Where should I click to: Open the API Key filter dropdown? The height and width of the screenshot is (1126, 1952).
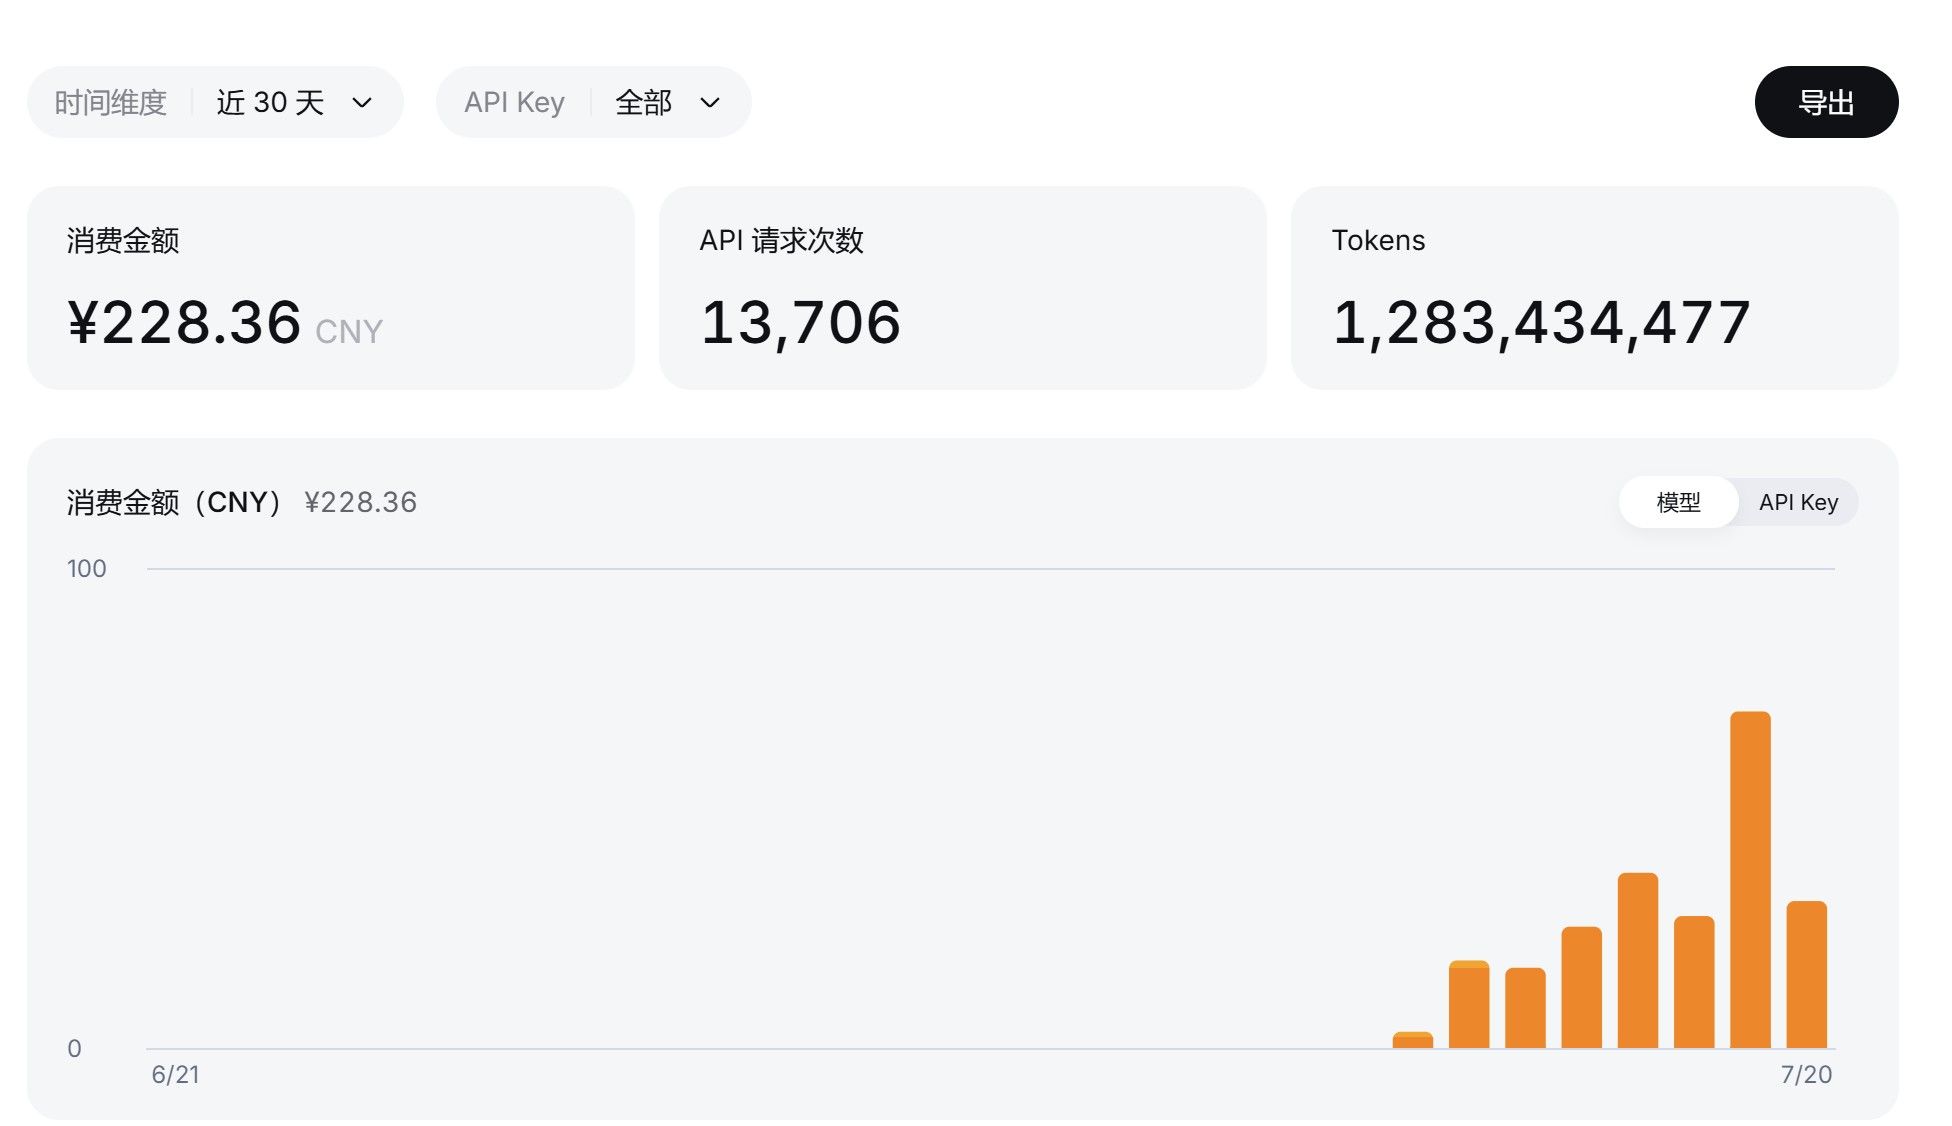click(x=593, y=102)
